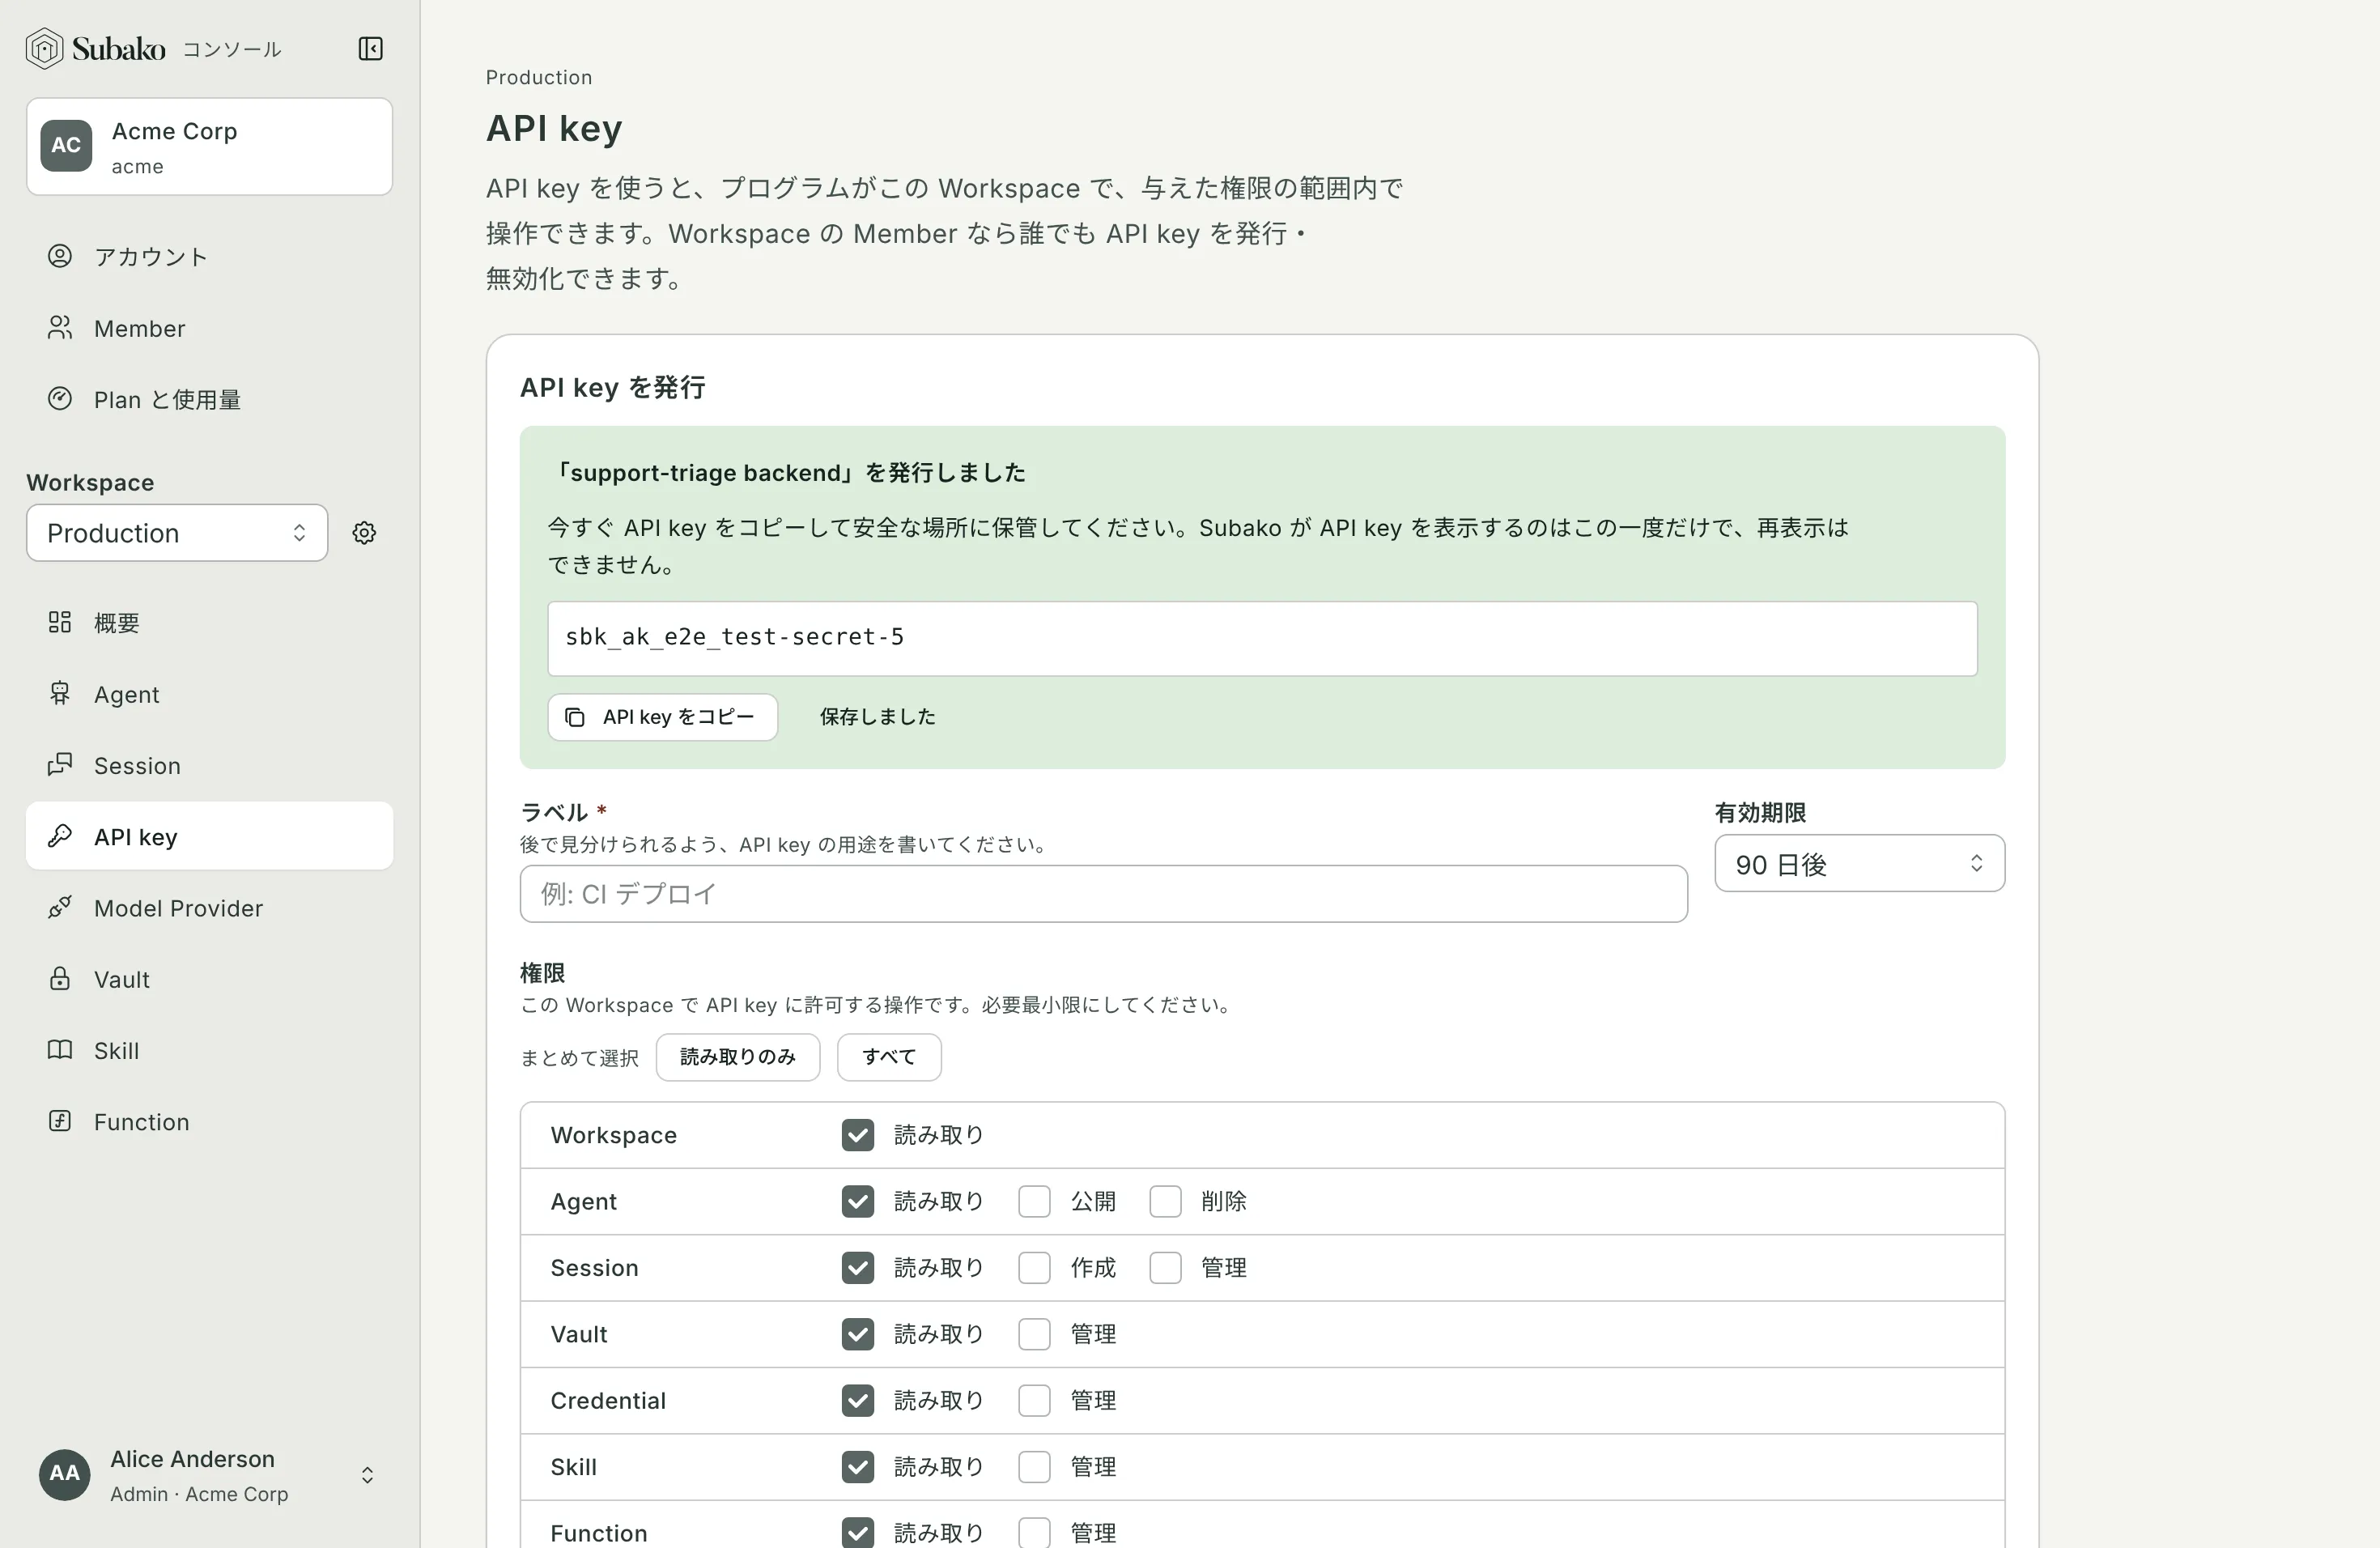Click the Credential row label
The image size is (2380, 1548).
(x=608, y=1401)
